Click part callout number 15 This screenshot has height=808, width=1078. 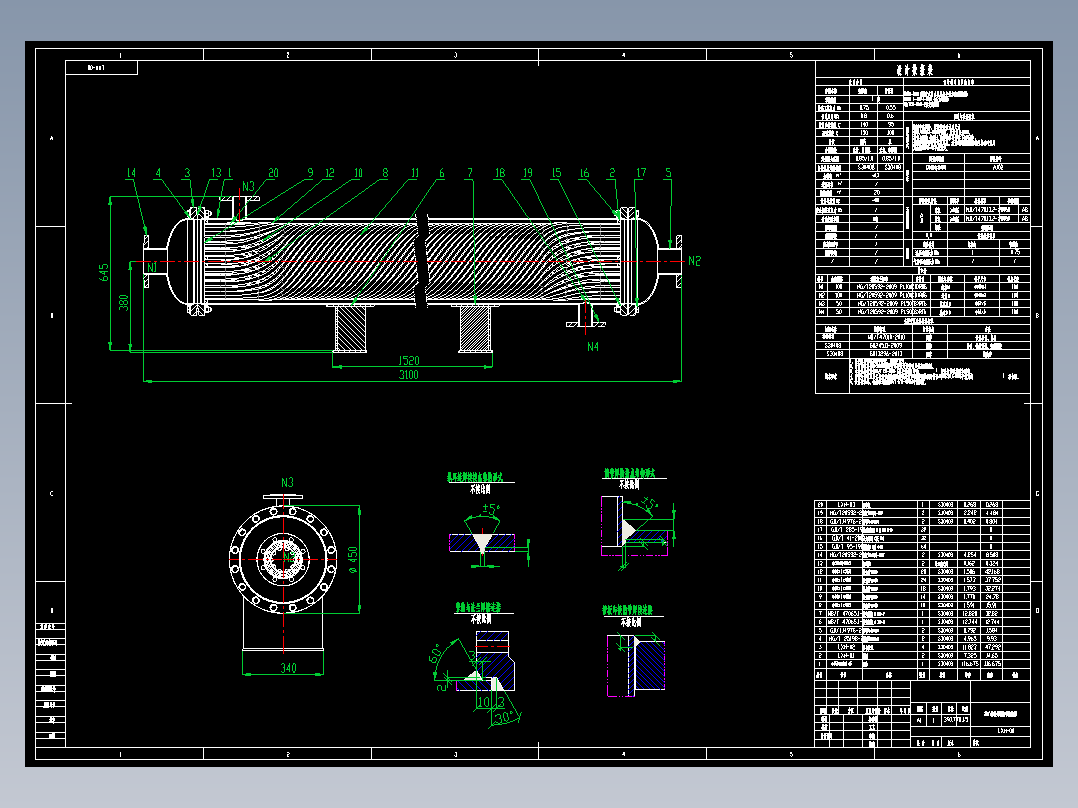tap(556, 173)
